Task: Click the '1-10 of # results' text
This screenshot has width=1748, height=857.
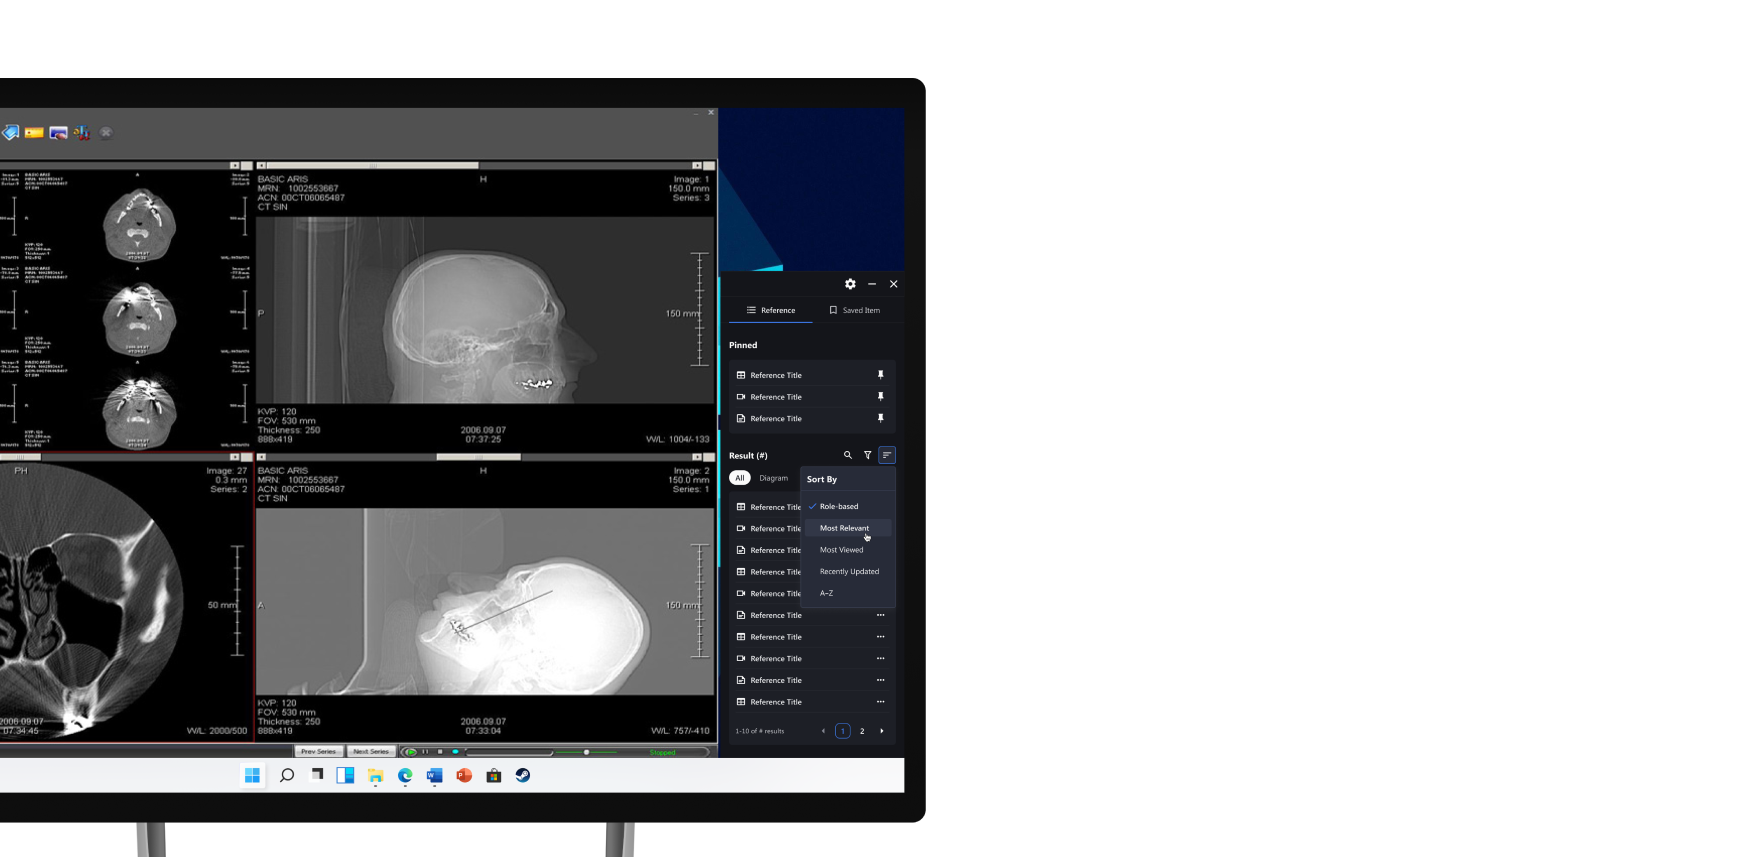Action: (x=760, y=731)
